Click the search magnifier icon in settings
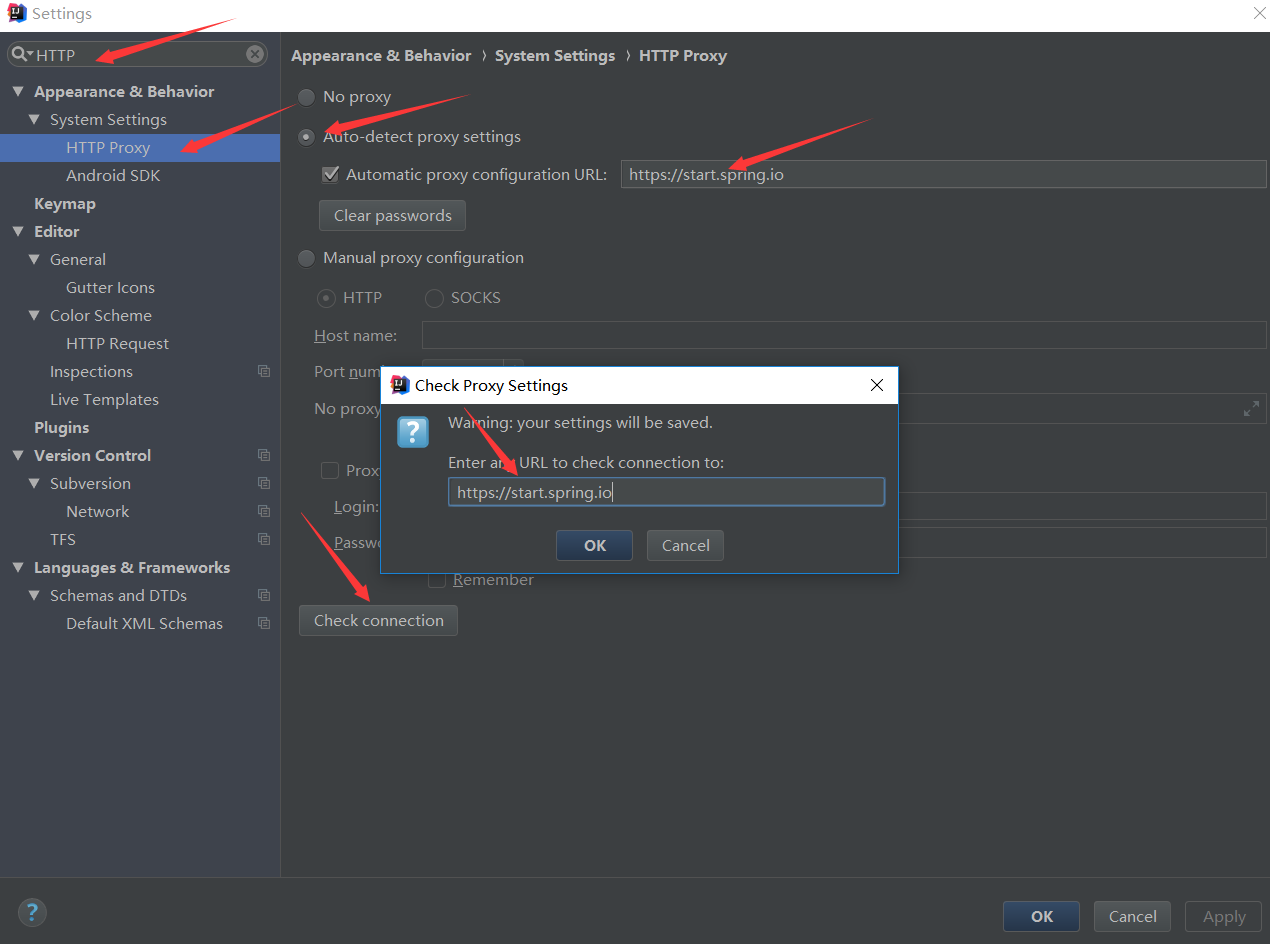Screen dimensions: 1270x944 coord(20,54)
